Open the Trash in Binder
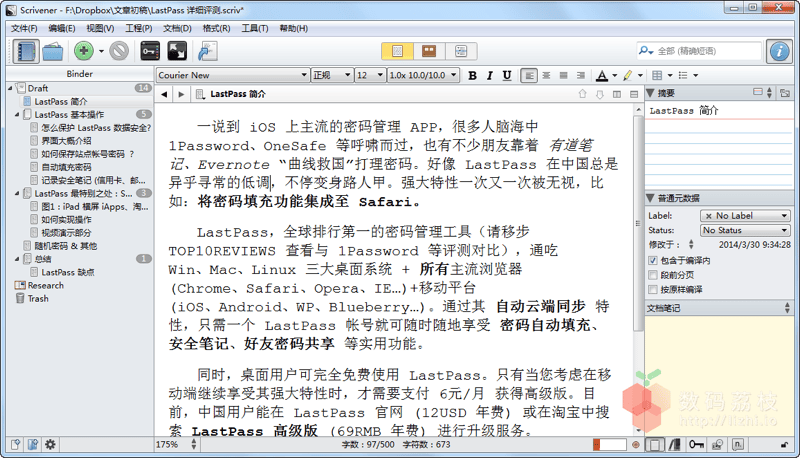 [38, 299]
